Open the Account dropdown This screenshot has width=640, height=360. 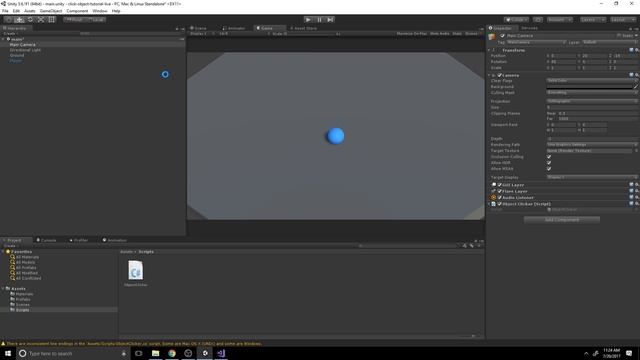click(x=560, y=20)
